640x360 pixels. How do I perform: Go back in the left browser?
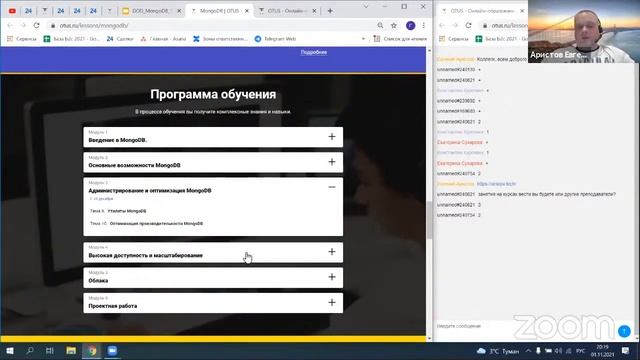(x=10, y=25)
